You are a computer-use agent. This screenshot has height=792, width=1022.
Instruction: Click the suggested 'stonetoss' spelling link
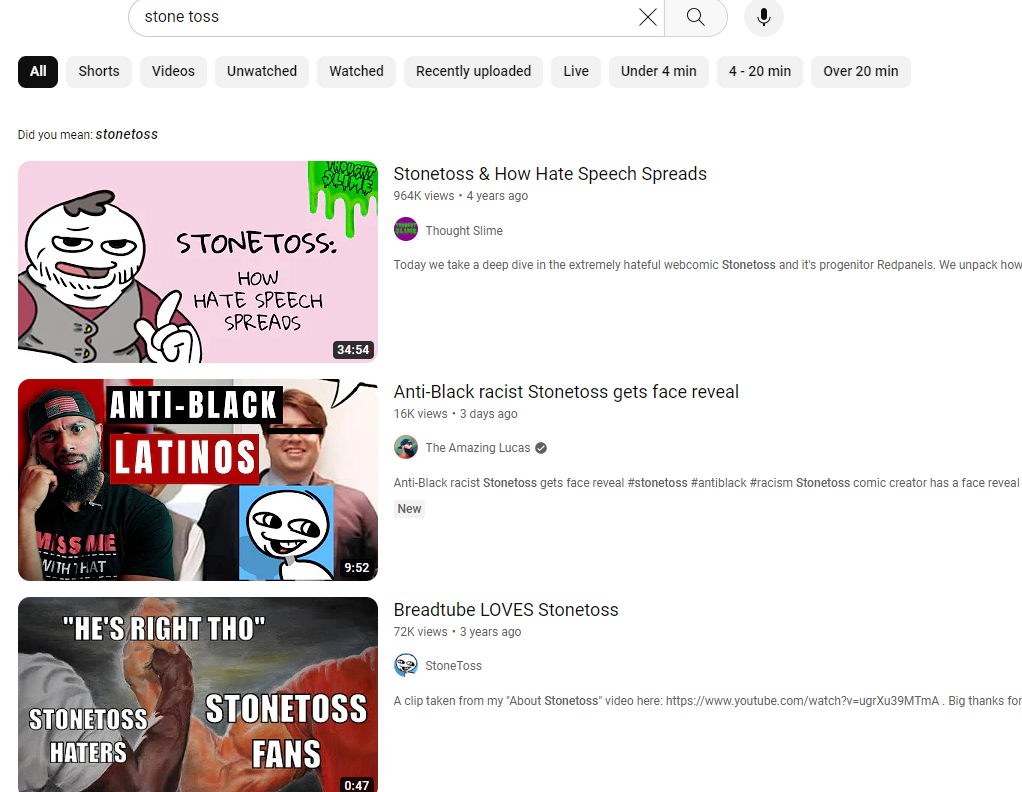pyautogui.click(x=126, y=134)
